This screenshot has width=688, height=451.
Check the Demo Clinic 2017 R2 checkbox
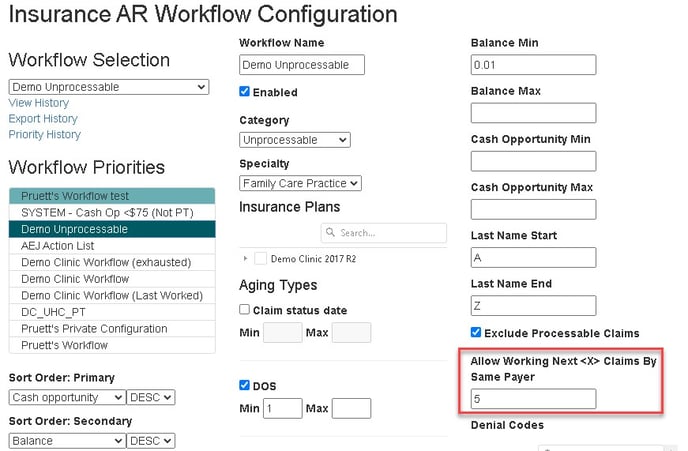[x=260, y=258]
